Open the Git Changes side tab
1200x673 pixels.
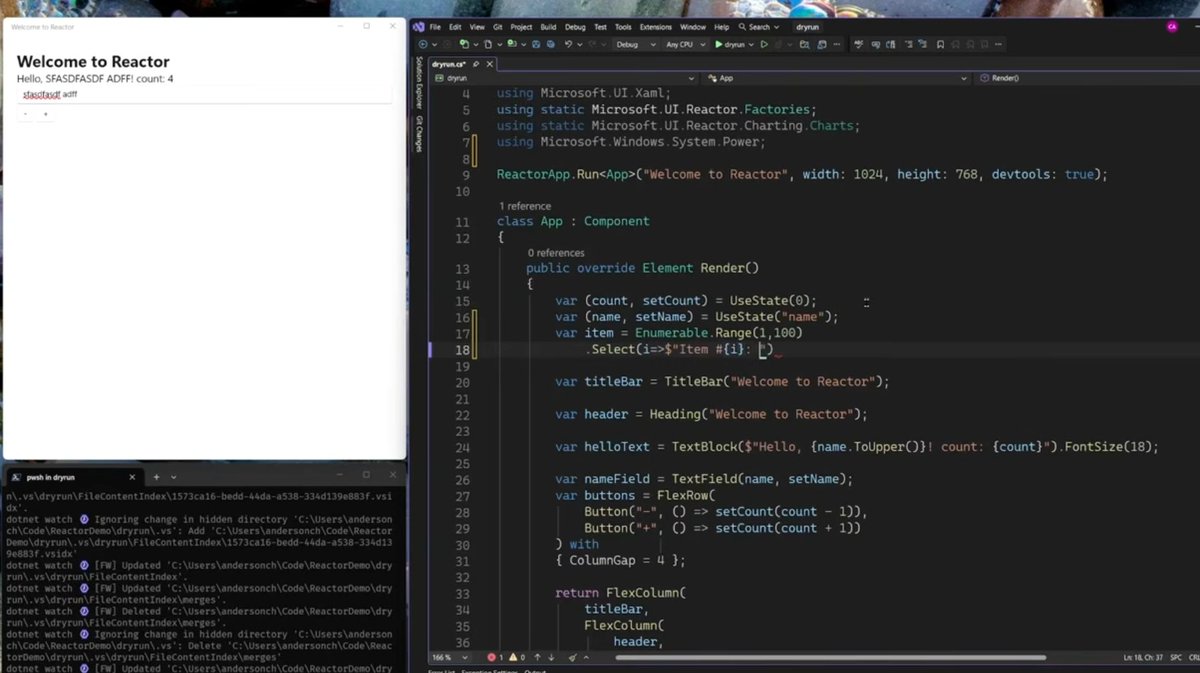coord(419,134)
